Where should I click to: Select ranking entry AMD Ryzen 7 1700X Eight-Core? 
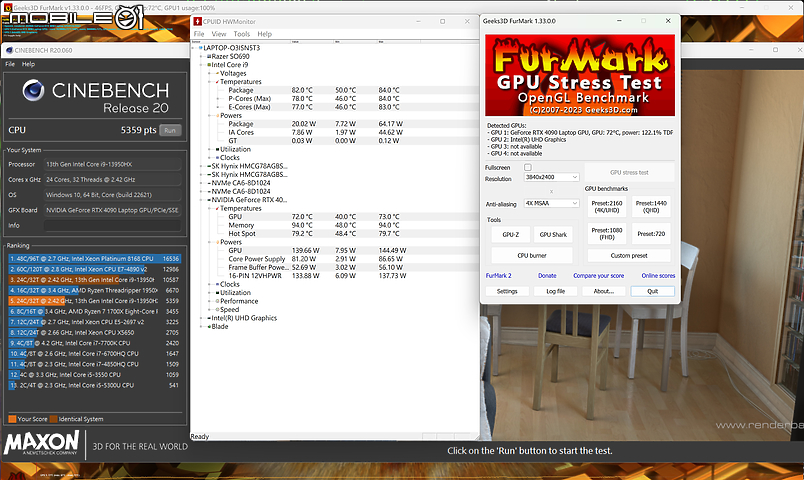point(94,311)
